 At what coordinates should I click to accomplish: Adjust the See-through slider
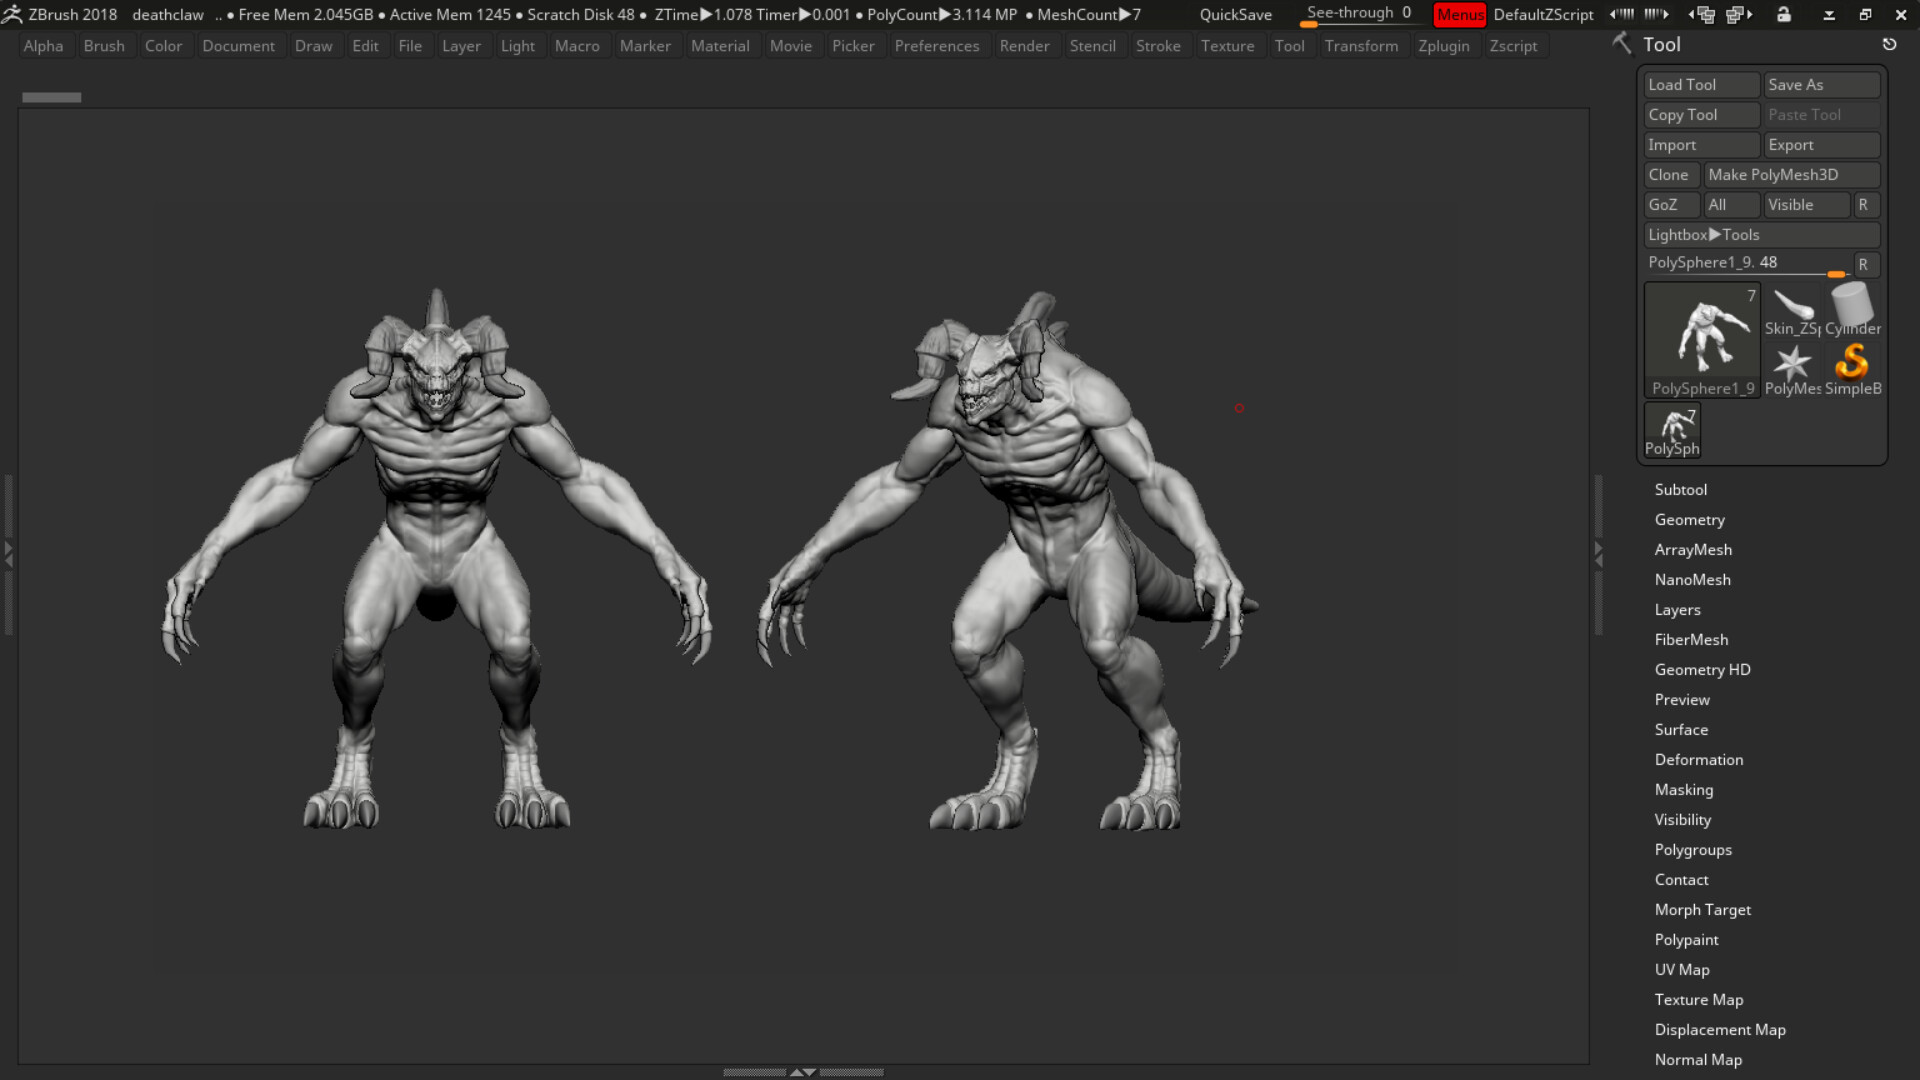pos(1360,14)
